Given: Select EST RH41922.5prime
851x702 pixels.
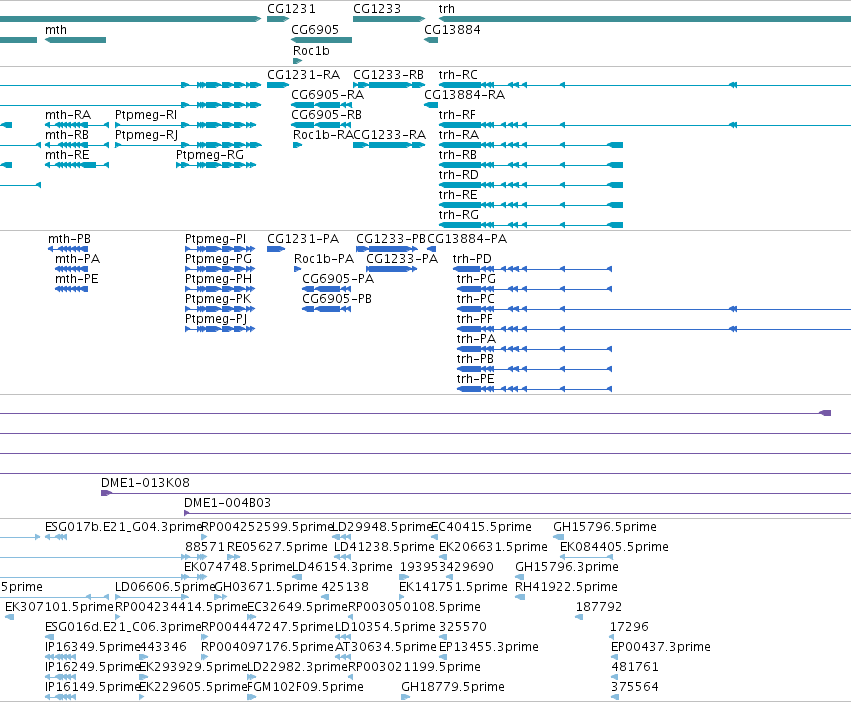Looking at the screenshot, I should [x=520, y=597].
